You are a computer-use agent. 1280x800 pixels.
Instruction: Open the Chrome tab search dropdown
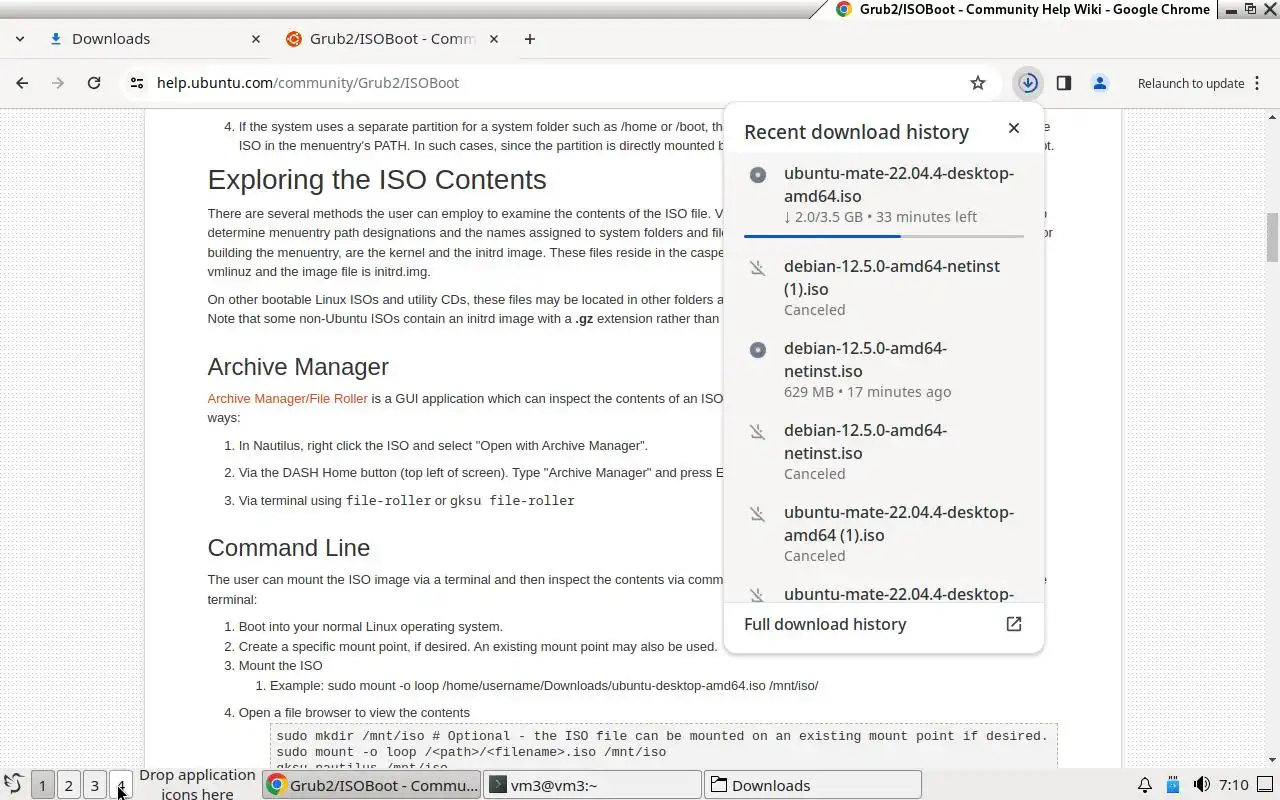click(x=20, y=39)
